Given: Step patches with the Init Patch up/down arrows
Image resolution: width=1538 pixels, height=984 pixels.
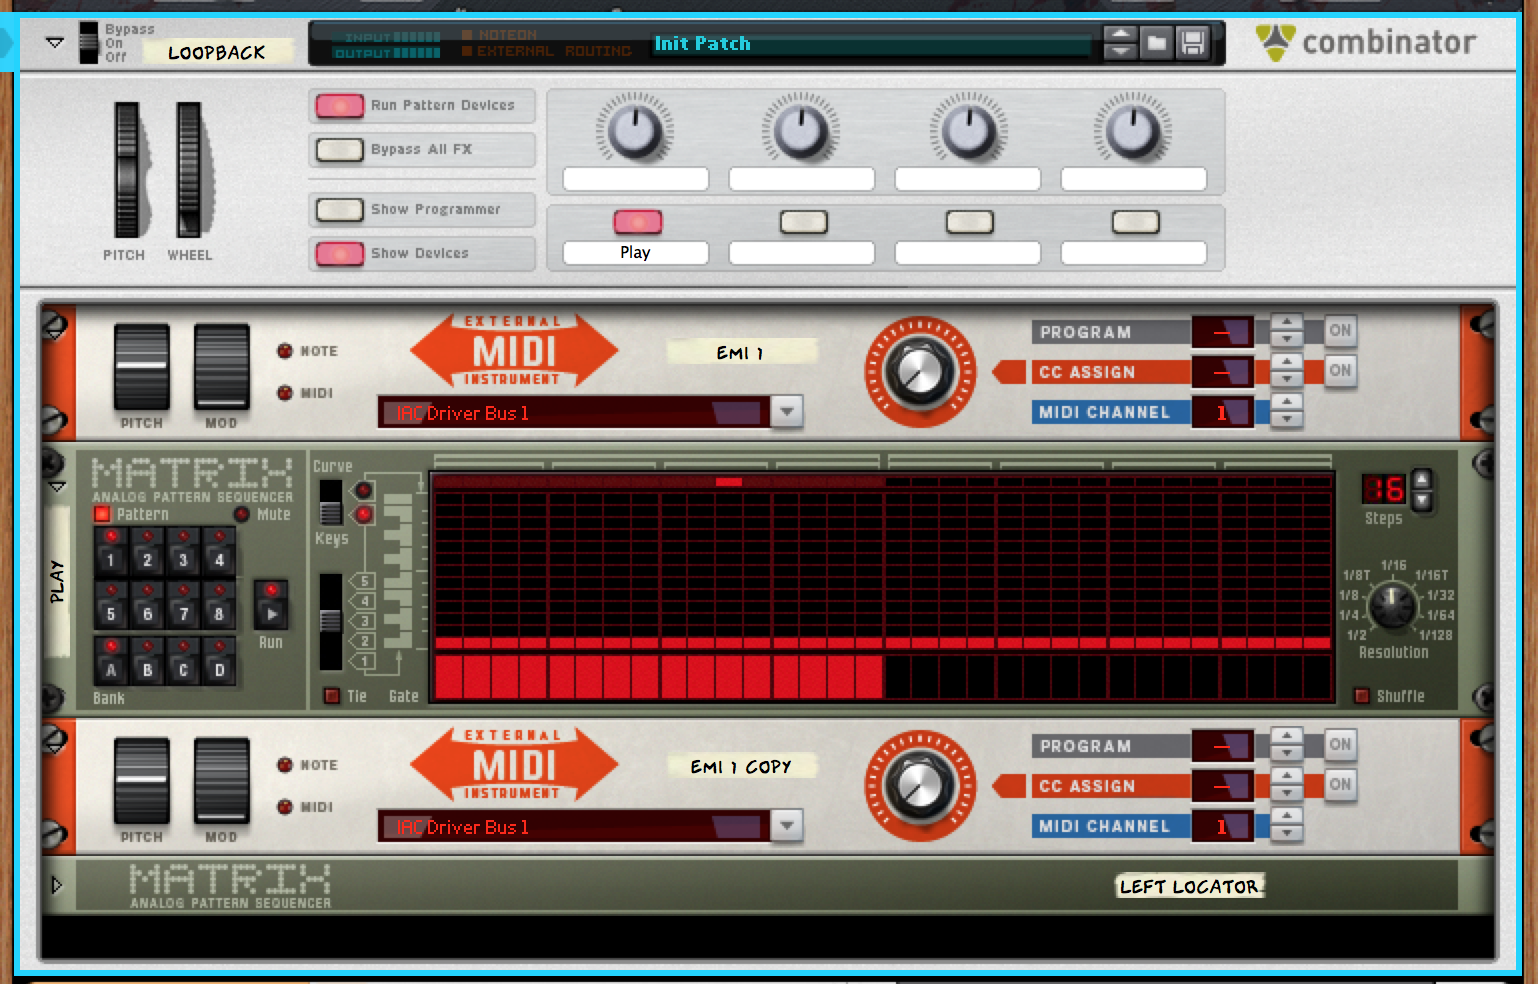Looking at the screenshot, I should tap(1120, 43).
